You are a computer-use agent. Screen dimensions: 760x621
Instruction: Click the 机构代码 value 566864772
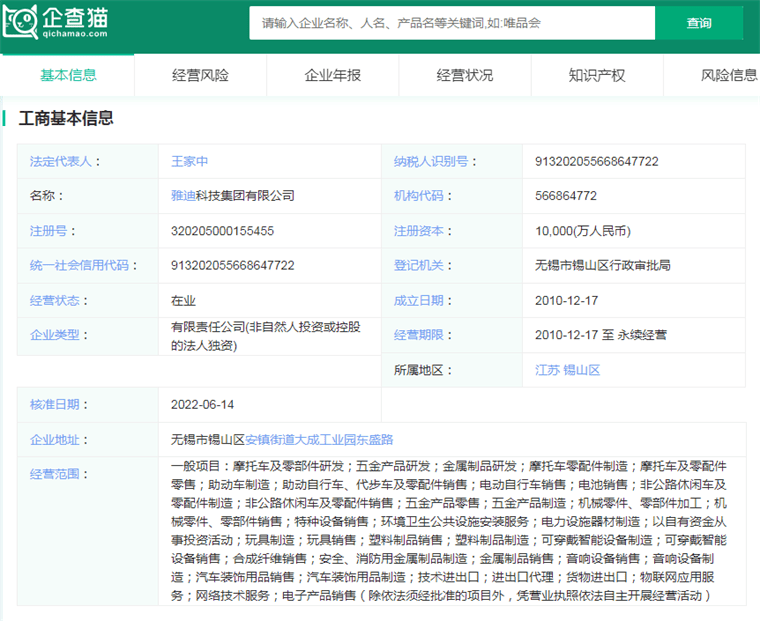566,196
